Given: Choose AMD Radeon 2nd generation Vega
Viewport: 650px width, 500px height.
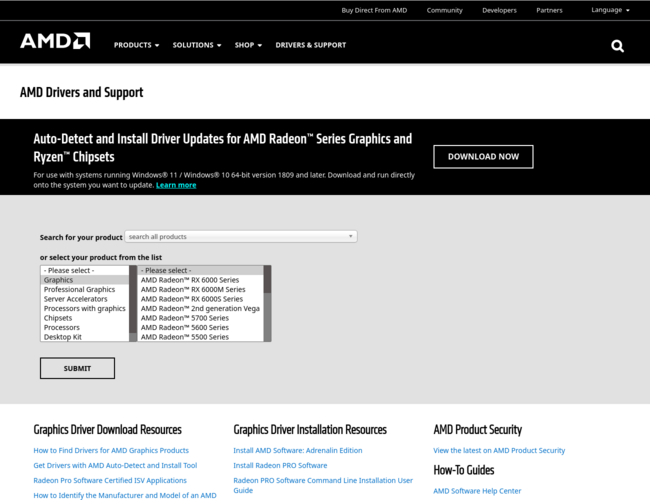Looking at the screenshot, I should (x=200, y=308).
